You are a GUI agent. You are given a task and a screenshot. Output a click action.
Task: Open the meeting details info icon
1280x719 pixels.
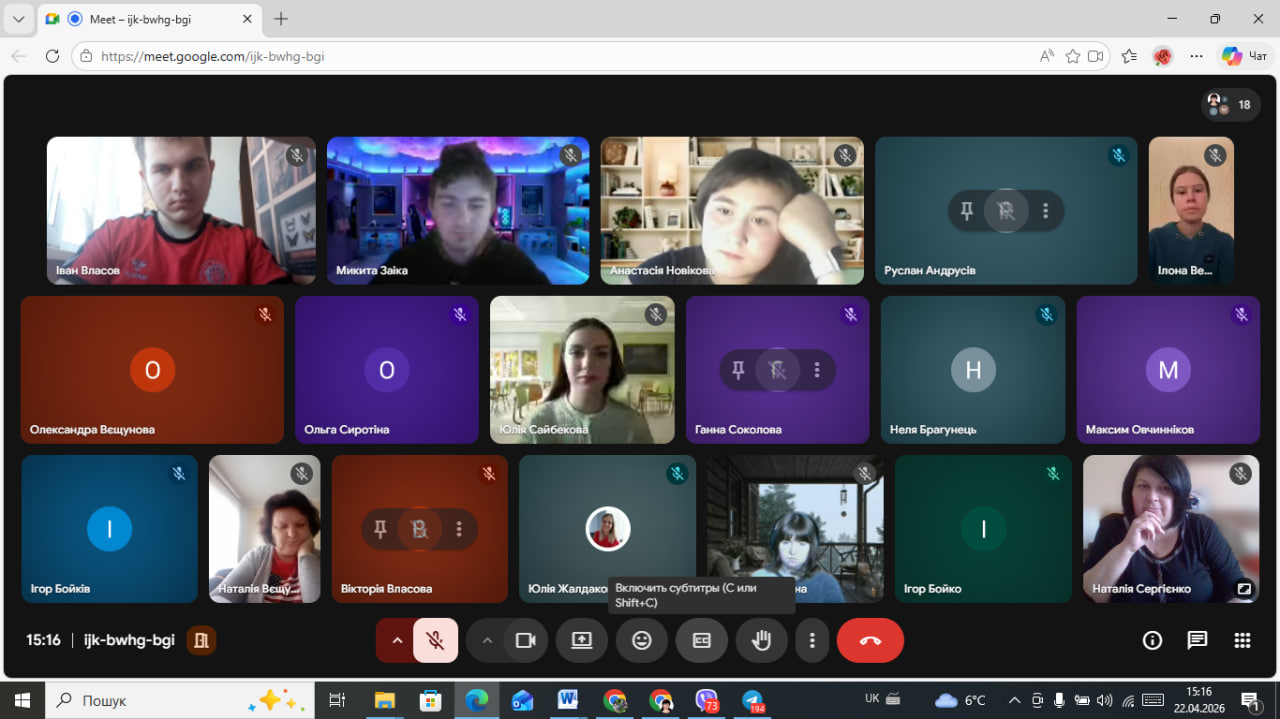pyautogui.click(x=1152, y=640)
